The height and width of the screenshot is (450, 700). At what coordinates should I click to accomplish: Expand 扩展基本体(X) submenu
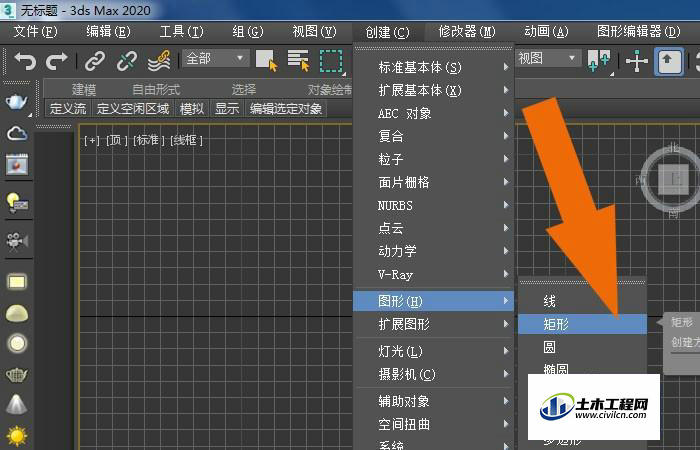(433, 91)
